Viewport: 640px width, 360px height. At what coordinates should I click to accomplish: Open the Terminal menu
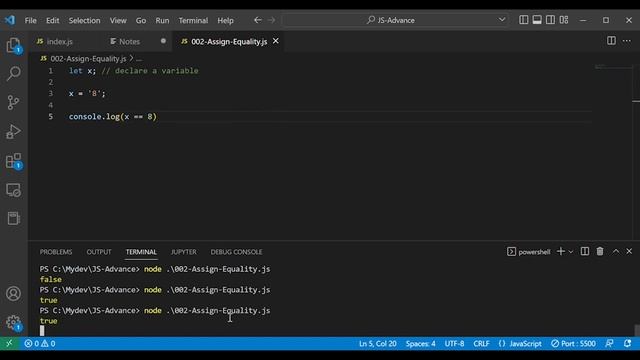[x=193, y=20]
